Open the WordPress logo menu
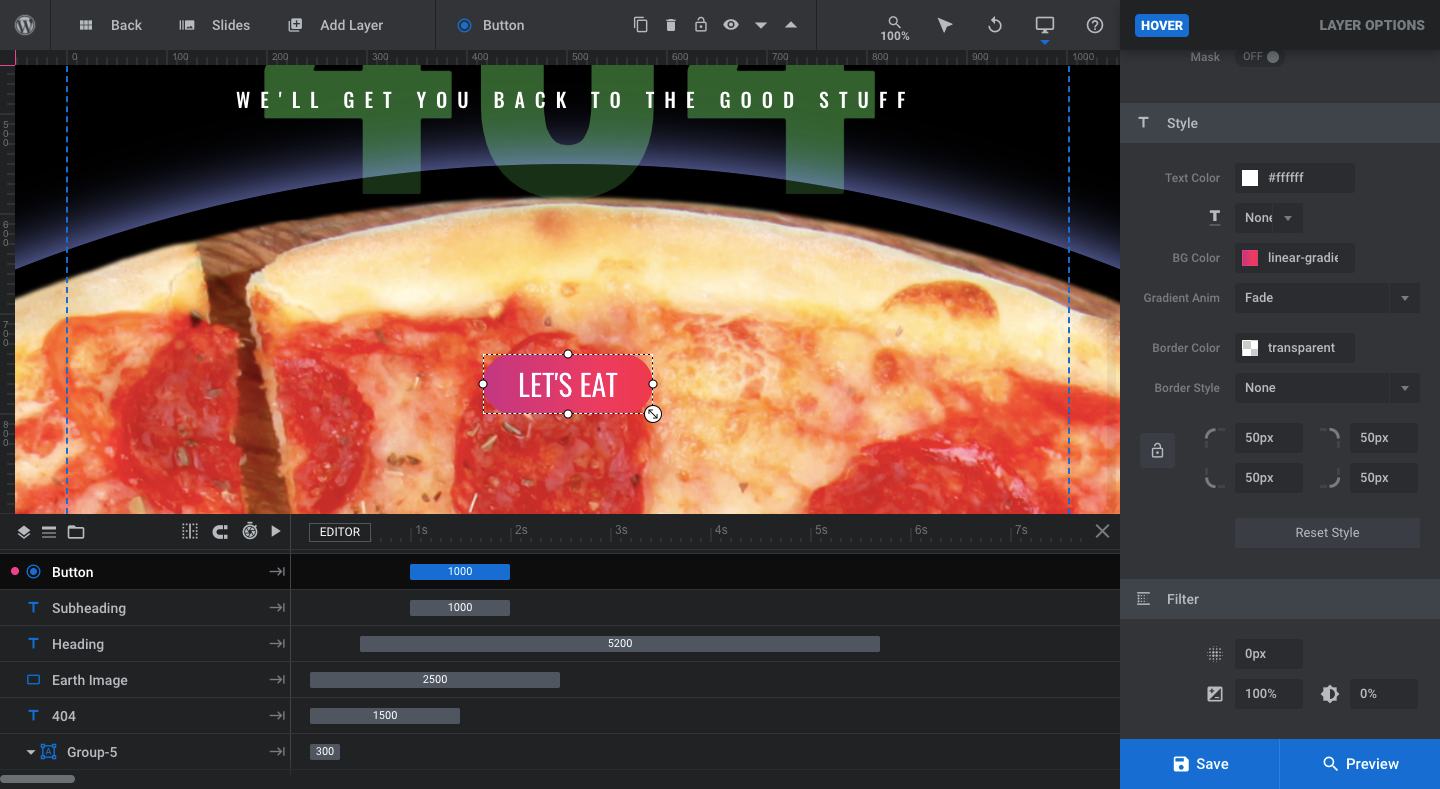1440x789 pixels. click(25, 25)
